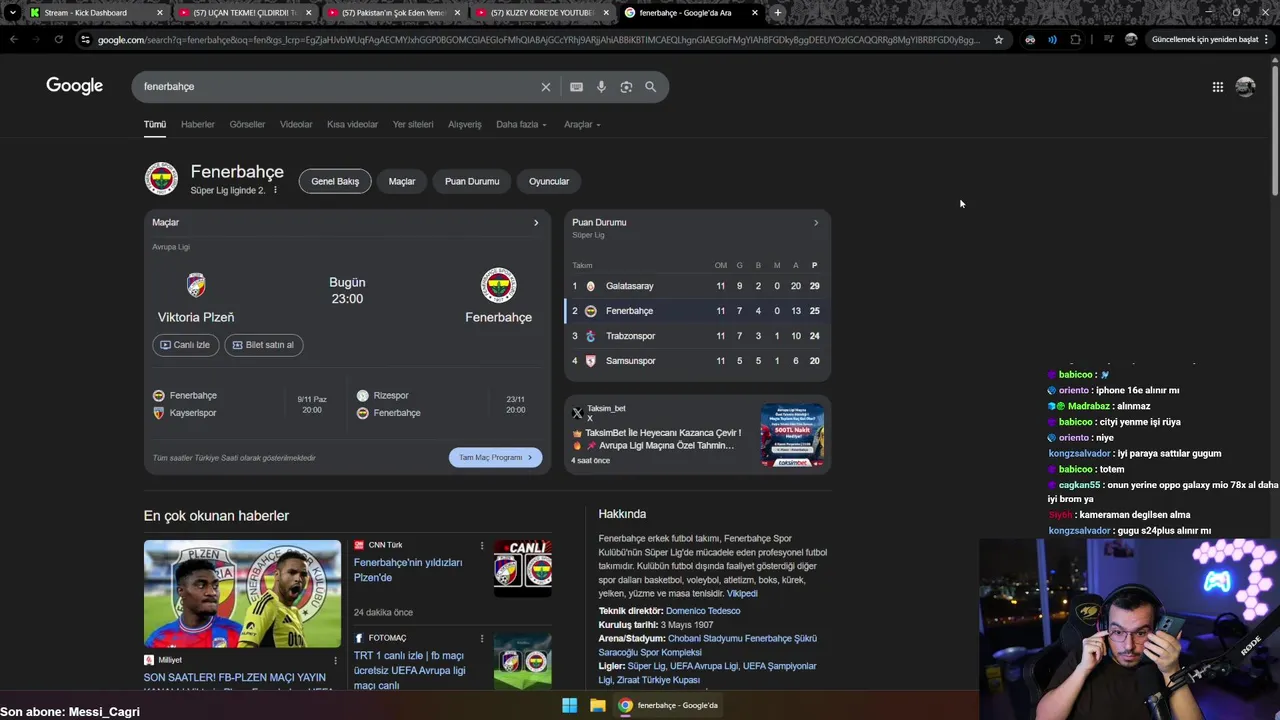The width and height of the screenshot is (1280, 720).
Task: Click the Samsunspor row in standings
Action: click(x=697, y=361)
